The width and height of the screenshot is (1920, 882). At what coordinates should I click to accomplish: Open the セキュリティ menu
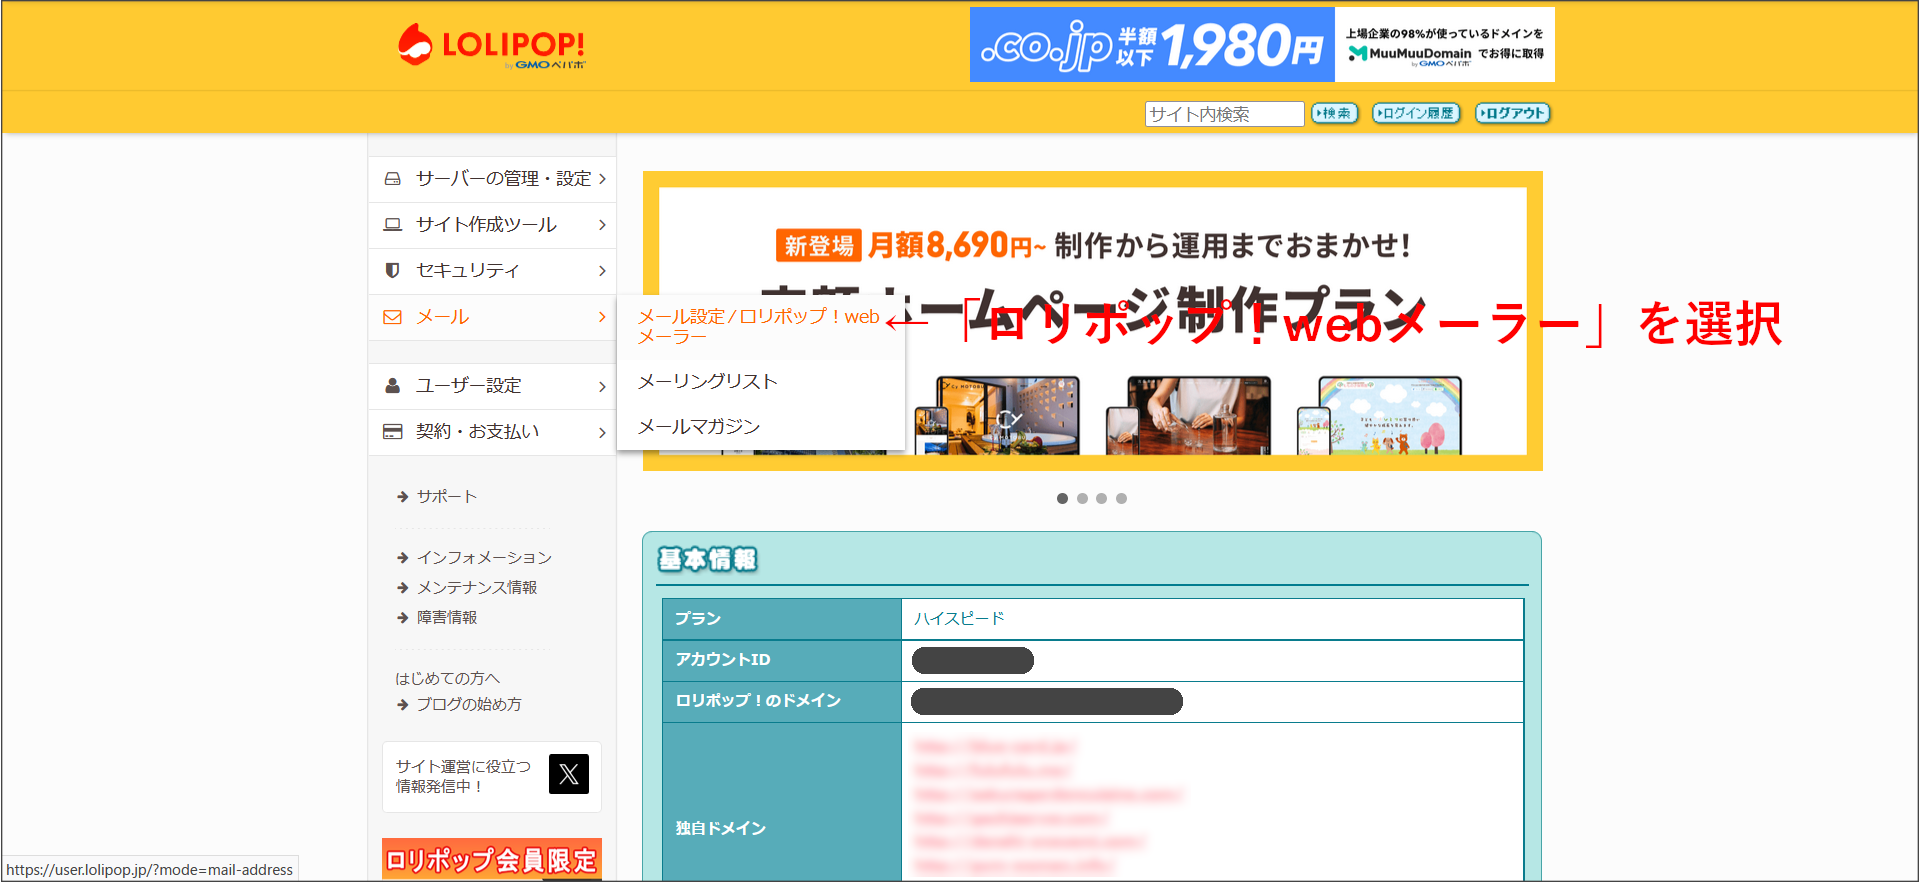coord(492,271)
